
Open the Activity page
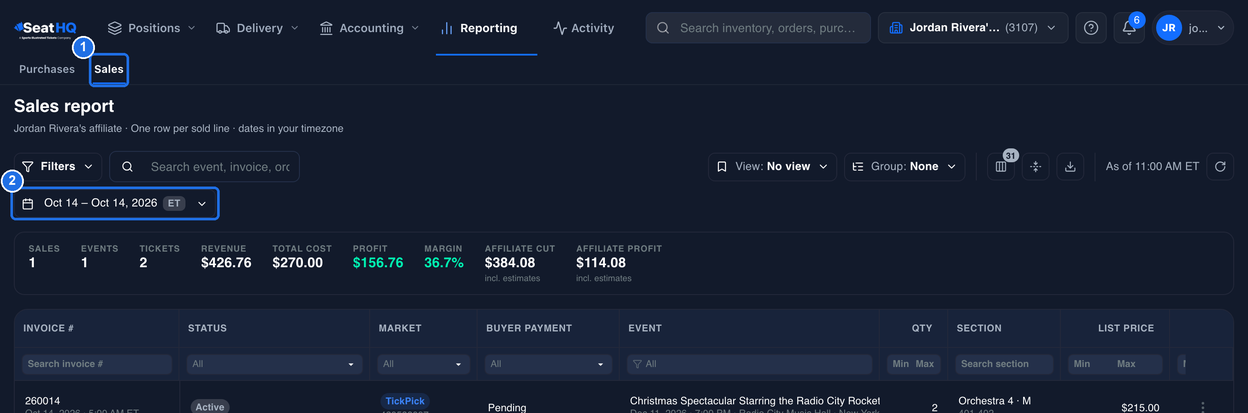tap(583, 28)
